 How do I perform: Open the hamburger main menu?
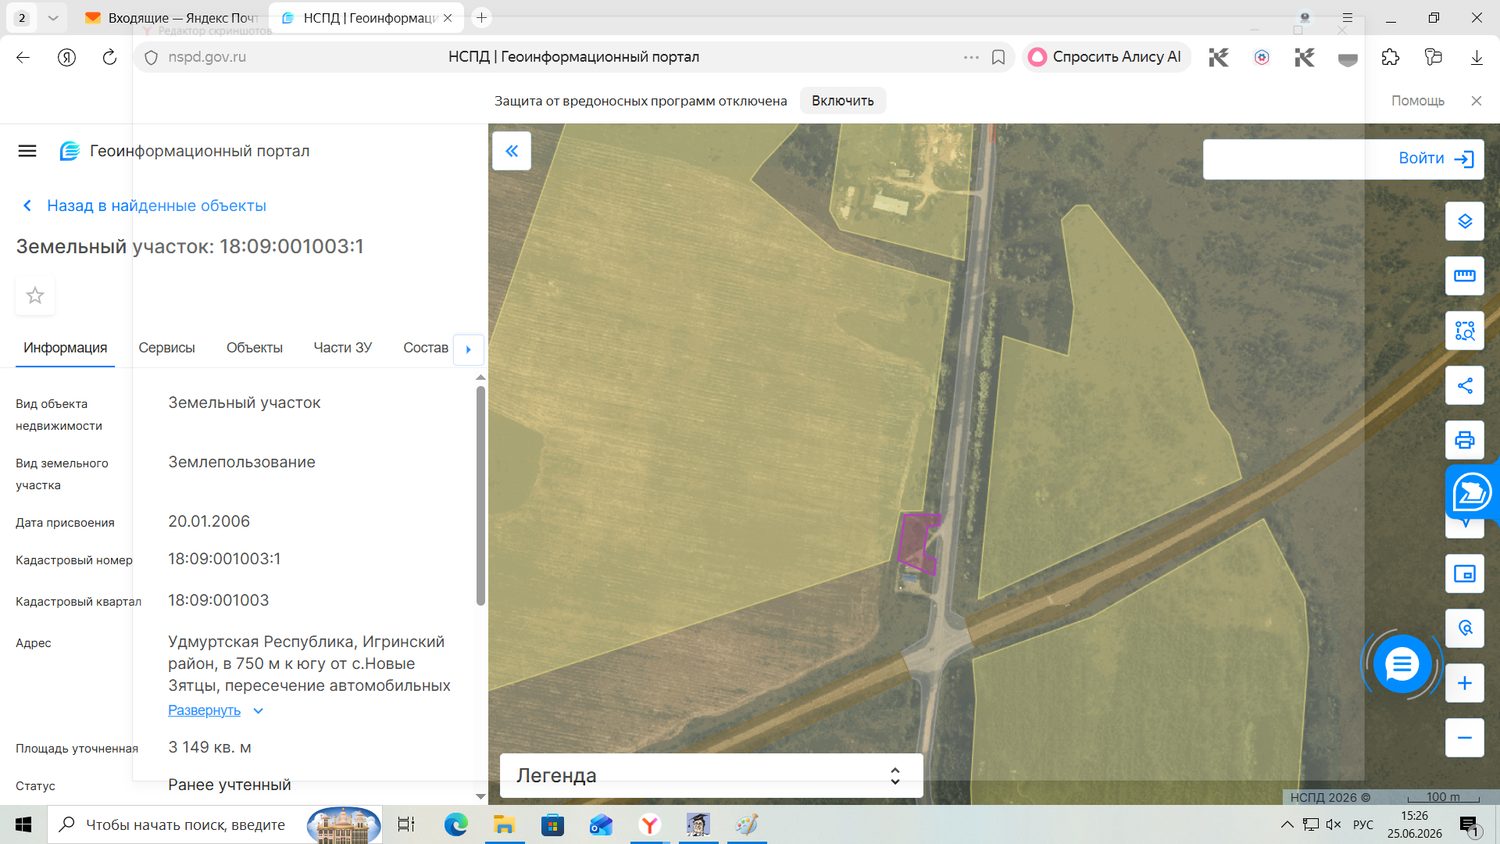point(27,151)
